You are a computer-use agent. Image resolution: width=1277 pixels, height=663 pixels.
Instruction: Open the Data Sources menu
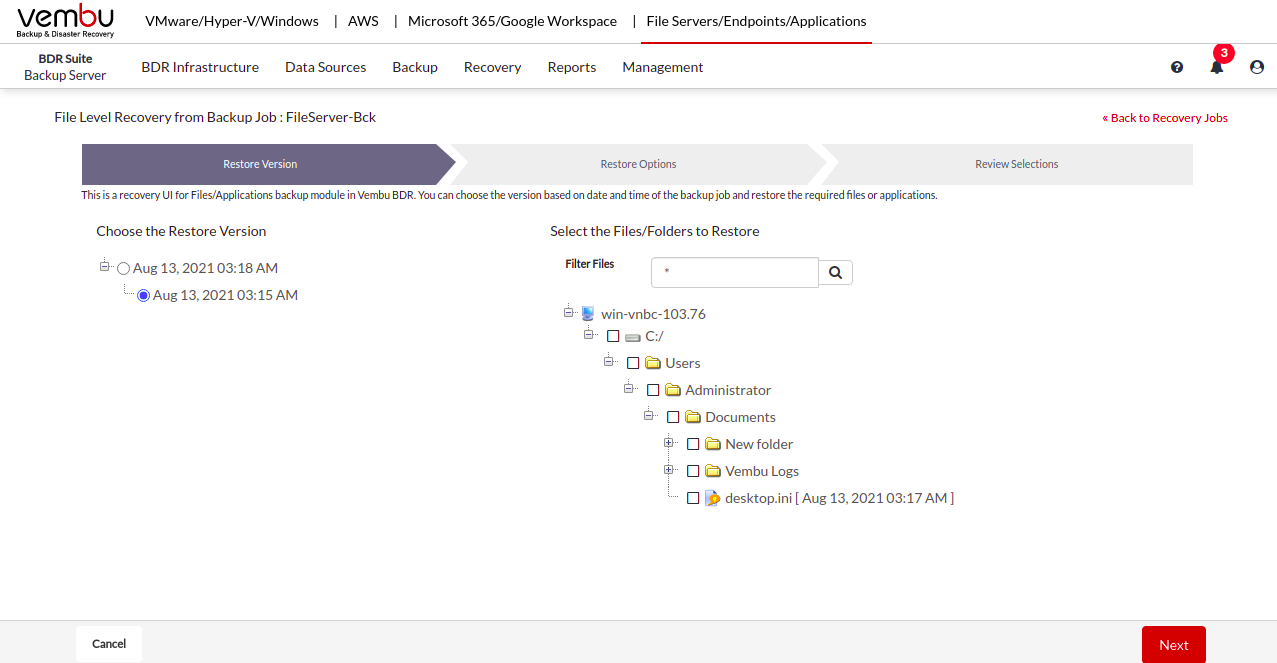click(x=326, y=67)
